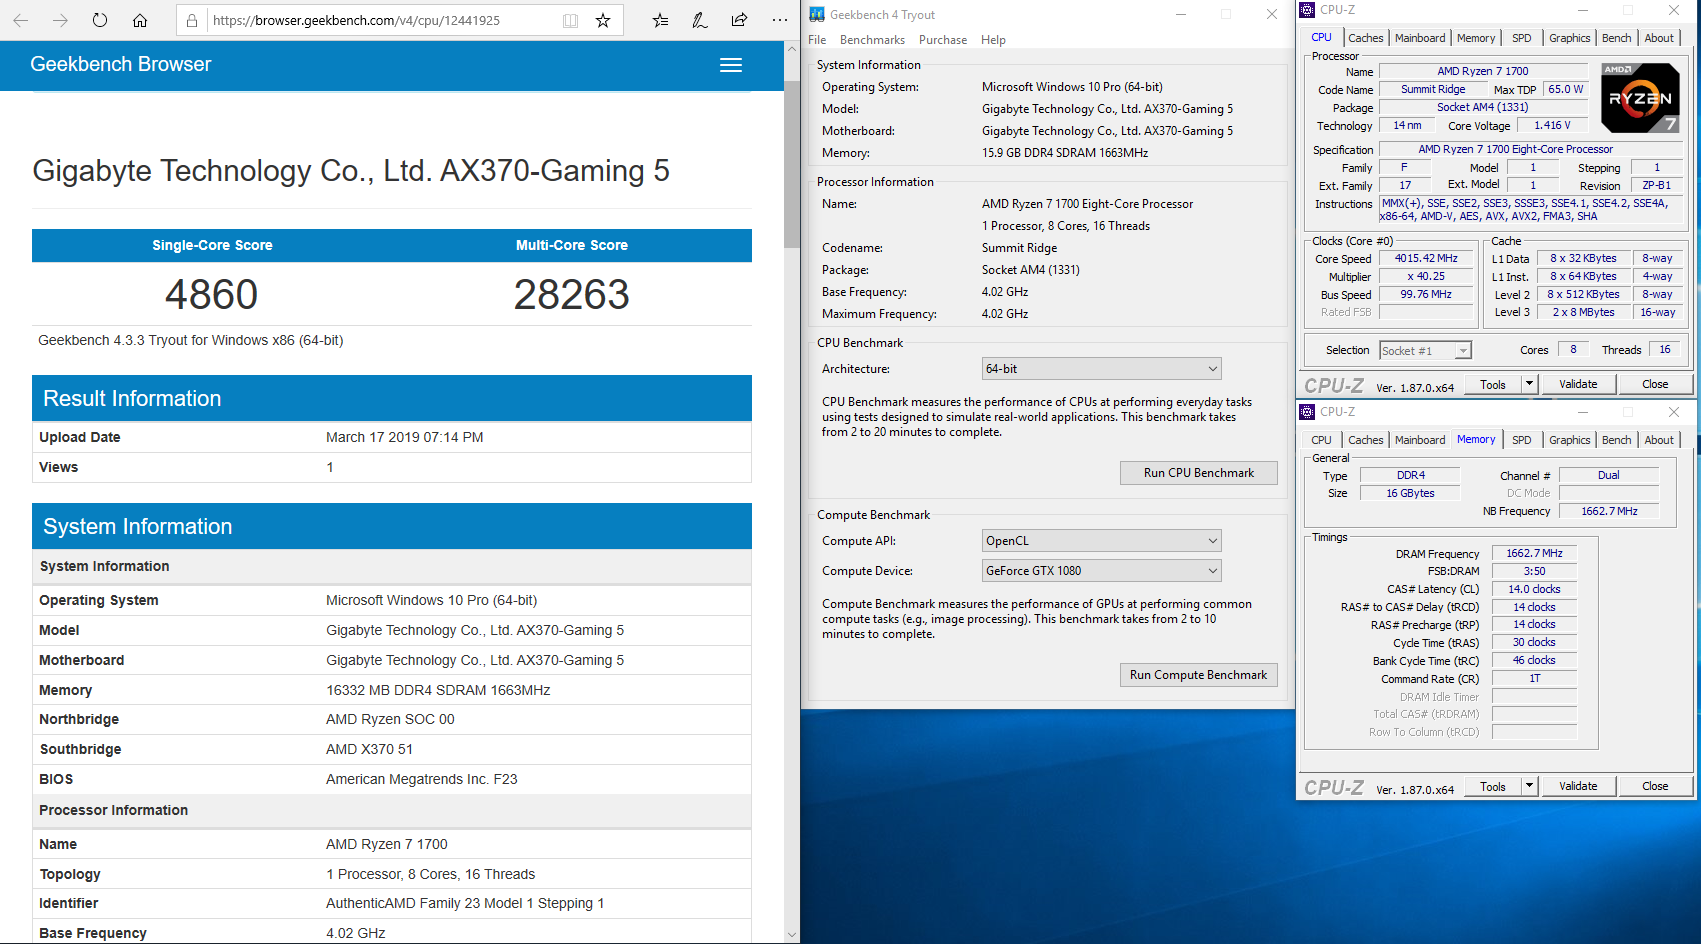
Task: Add this page to favorites
Action: [603, 20]
